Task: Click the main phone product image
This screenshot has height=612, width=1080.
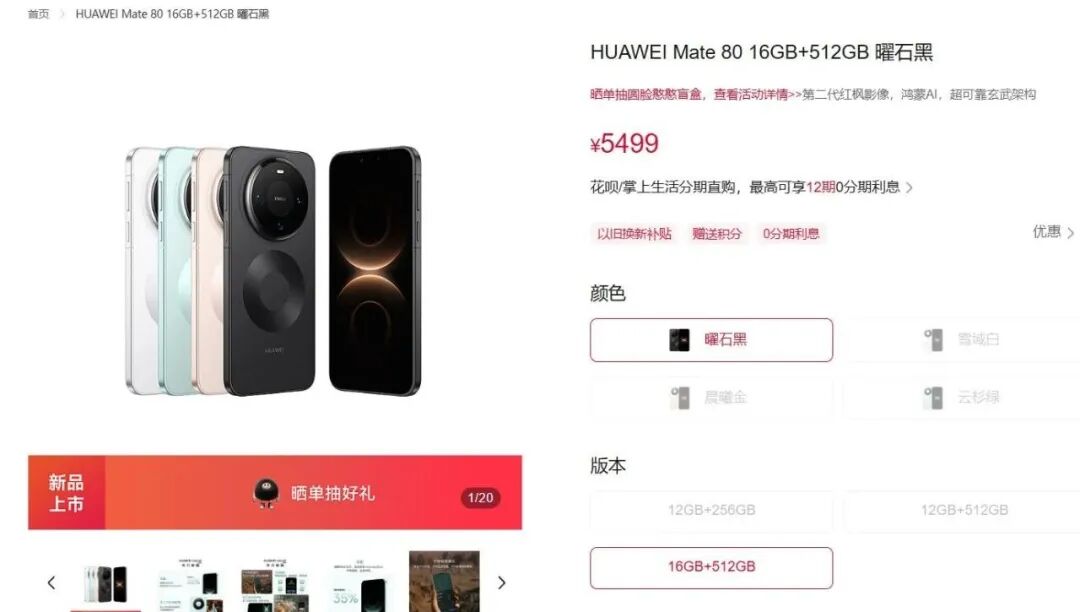Action: [273, 271]
